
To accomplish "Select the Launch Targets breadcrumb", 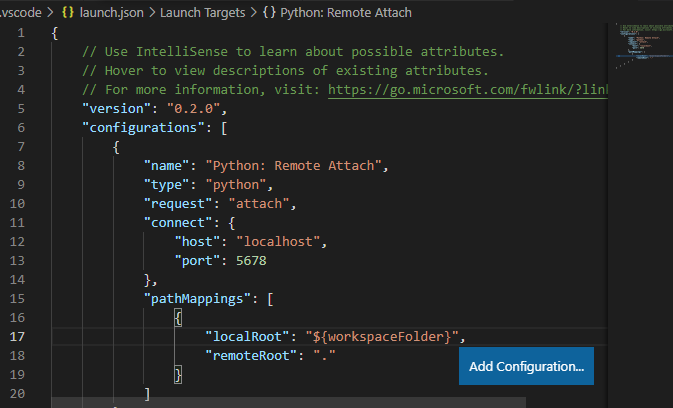I will 203,12.
